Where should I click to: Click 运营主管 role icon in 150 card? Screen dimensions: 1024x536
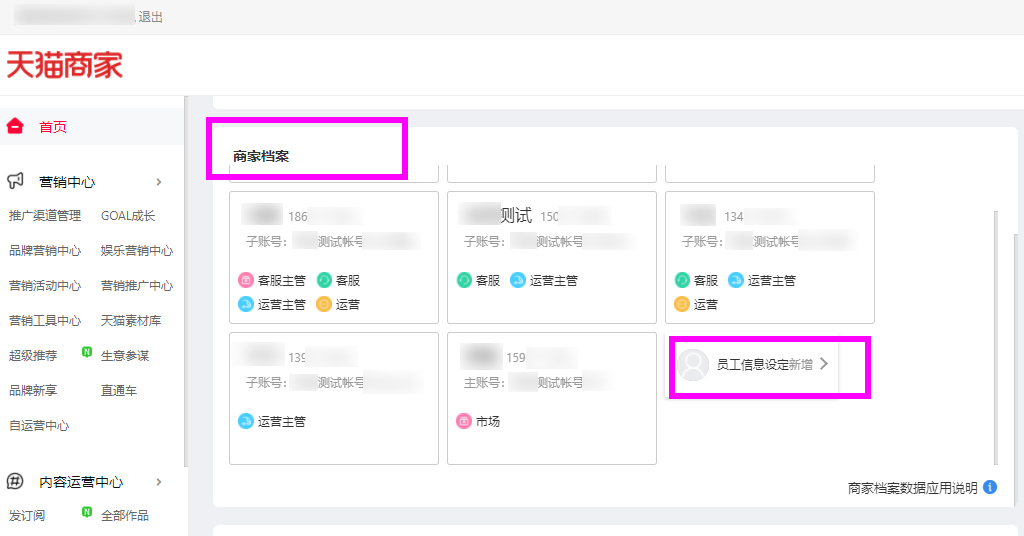[x=517, y=280]
